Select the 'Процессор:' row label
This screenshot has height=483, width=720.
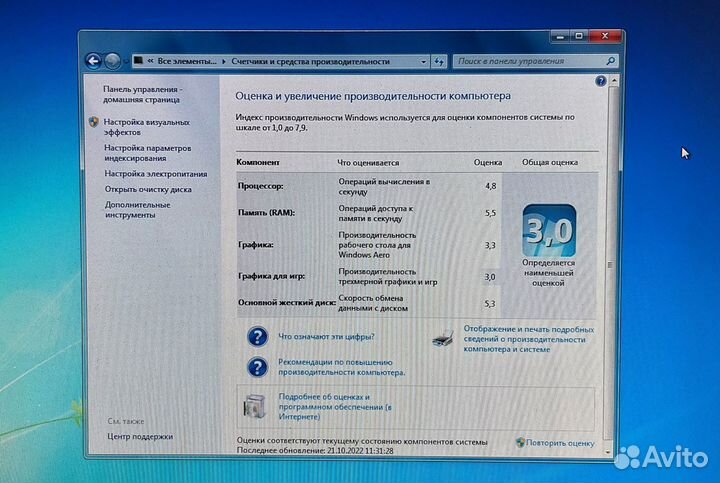260,186
